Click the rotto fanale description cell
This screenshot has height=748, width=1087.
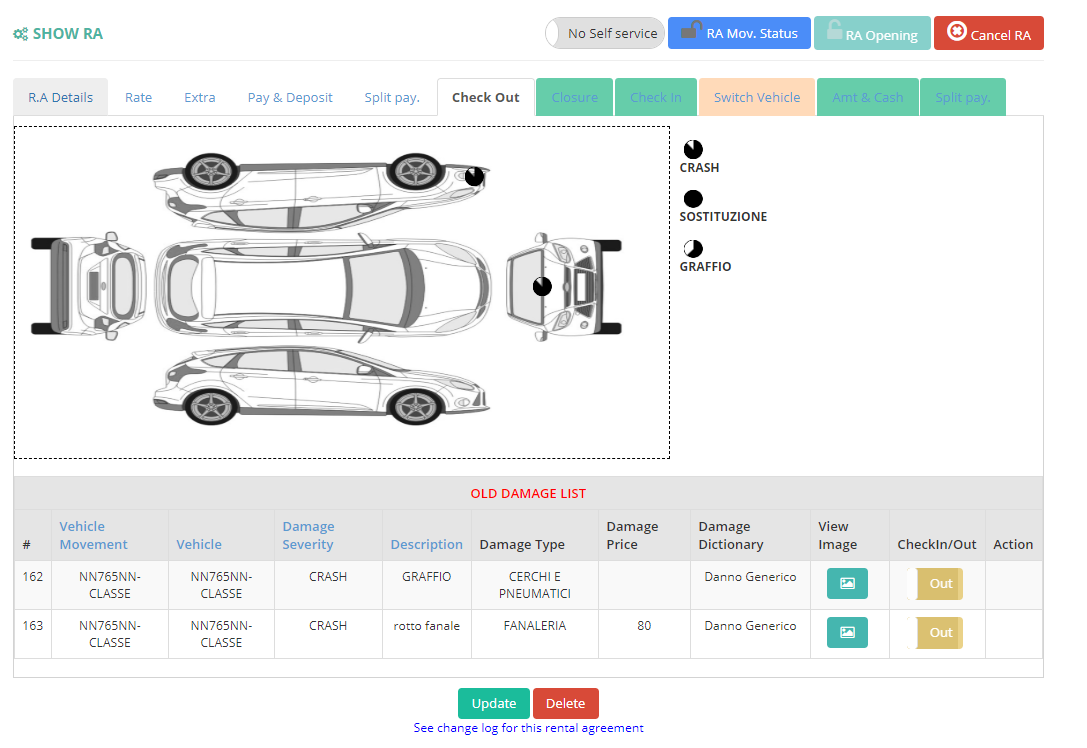click(426, 626)
